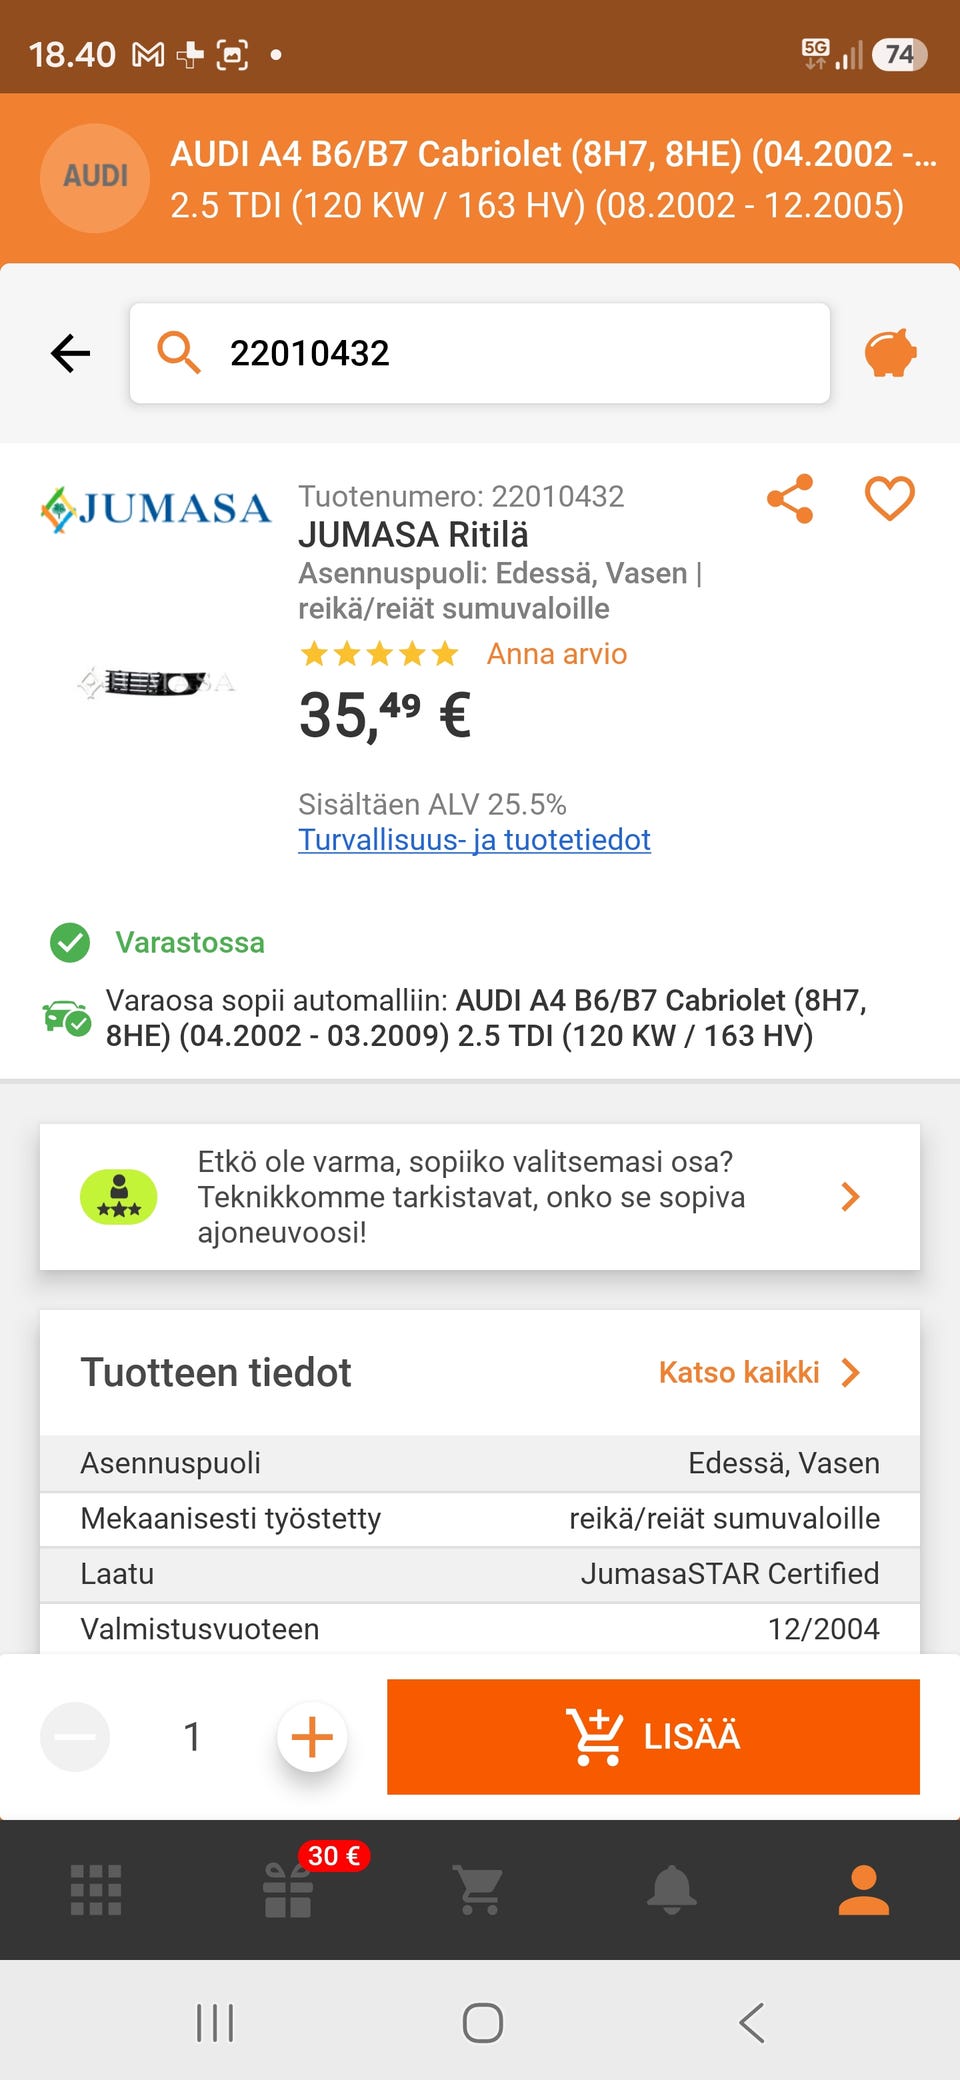Increase quantity with plus button
Viewport: 960px width, 2080px height.
(x=312, y=1737)
